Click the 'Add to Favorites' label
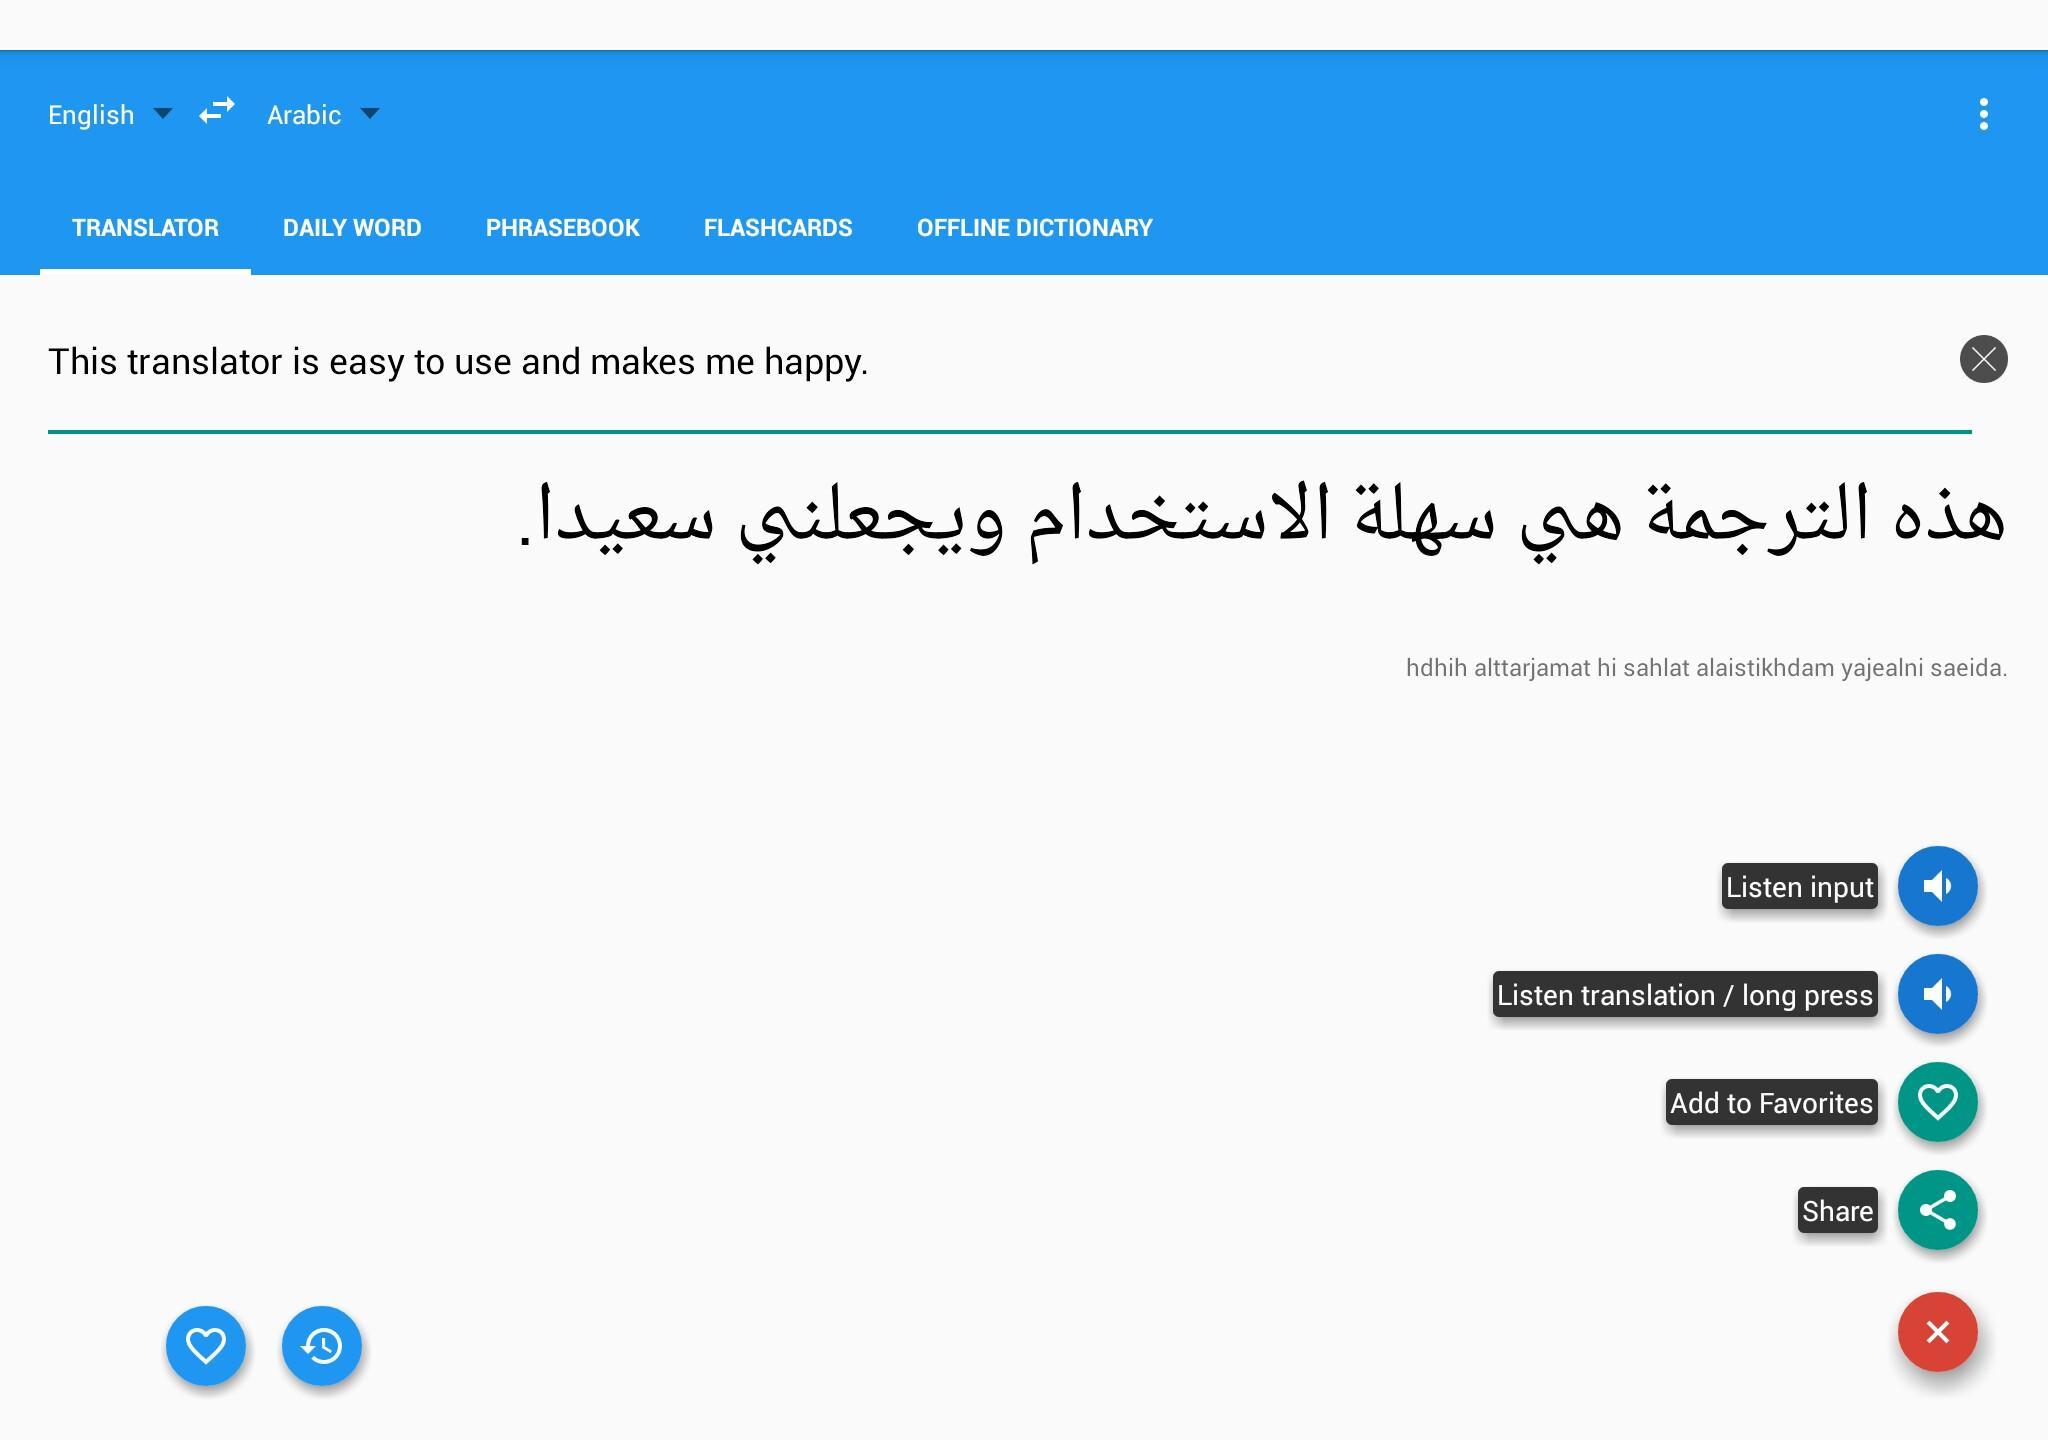 coord(1771,1102)
